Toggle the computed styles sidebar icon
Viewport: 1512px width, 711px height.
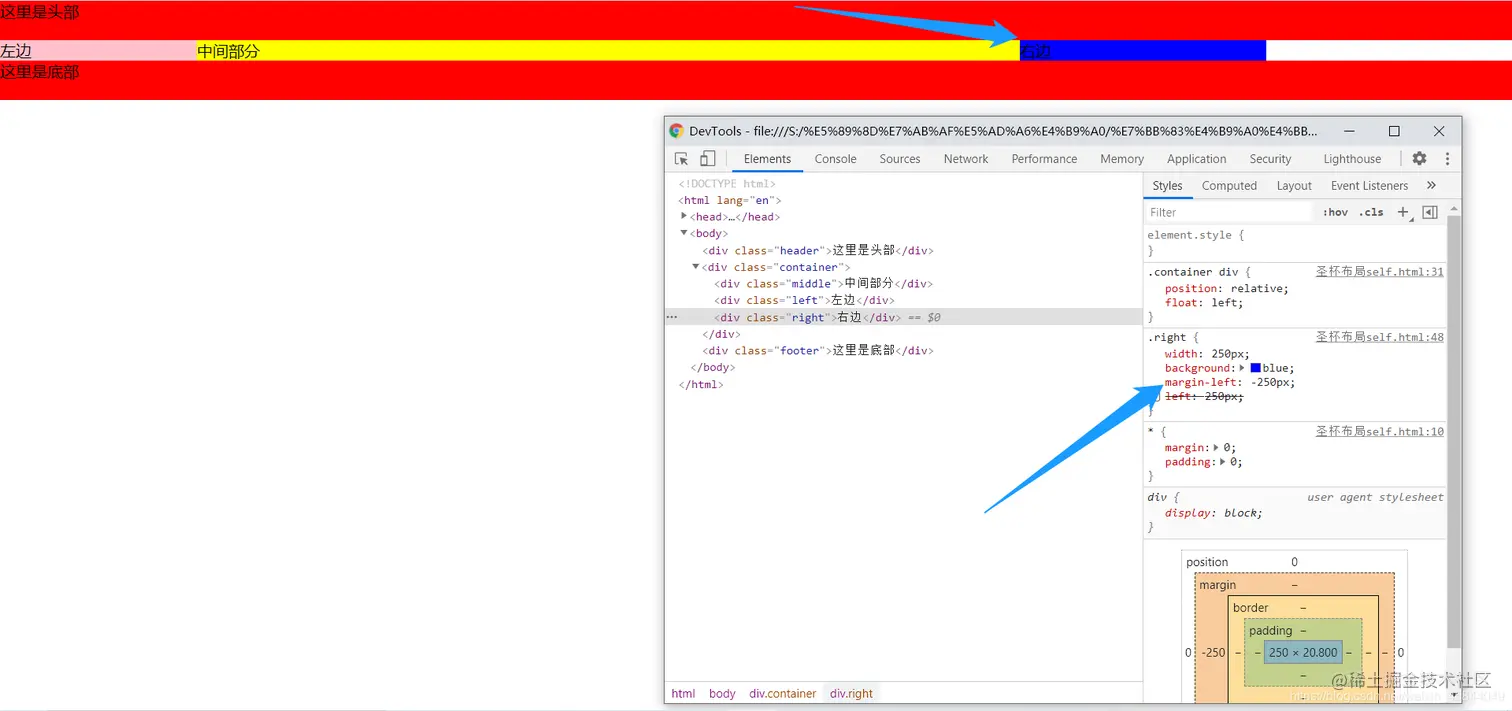coord(1430,212)
